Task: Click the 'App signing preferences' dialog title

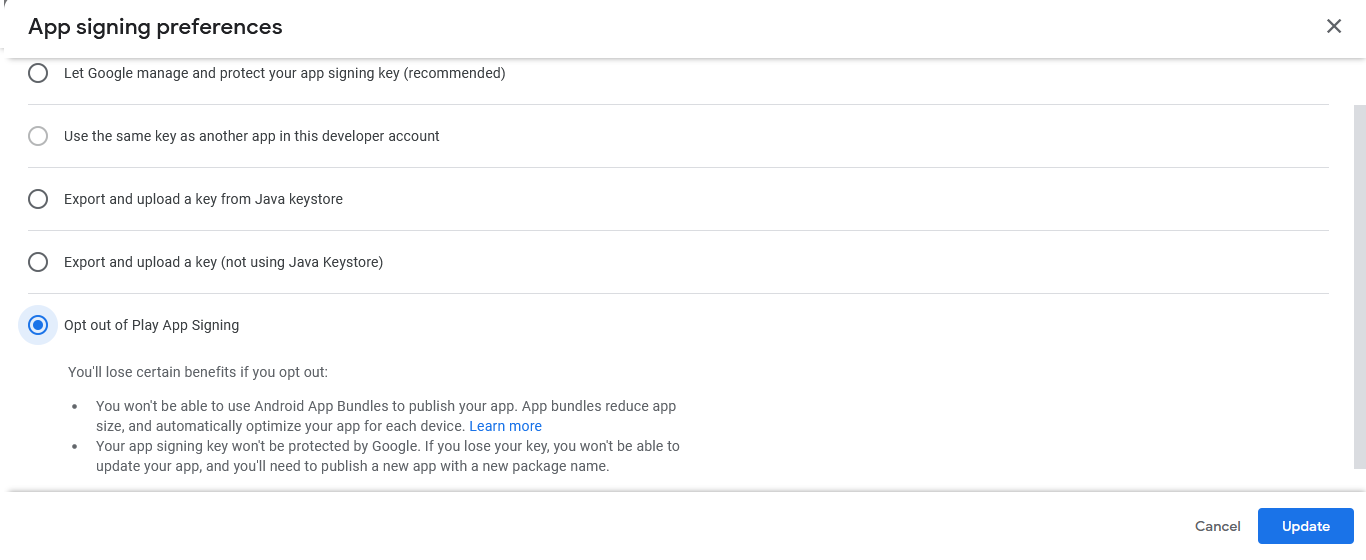Action: coord(155,27)
